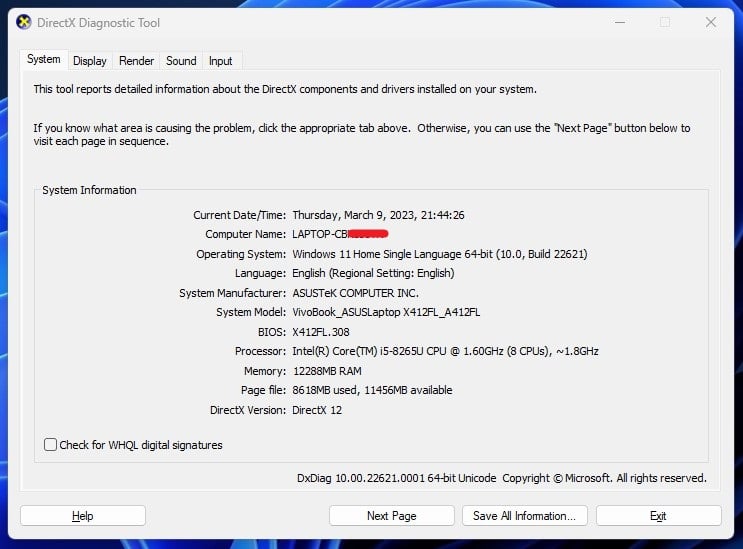Click 'DxDiag 10.00.22621.0001 64-bit Unicode' text
The image size is (743, 549).
pyautogui.click(x=396, y=478)
